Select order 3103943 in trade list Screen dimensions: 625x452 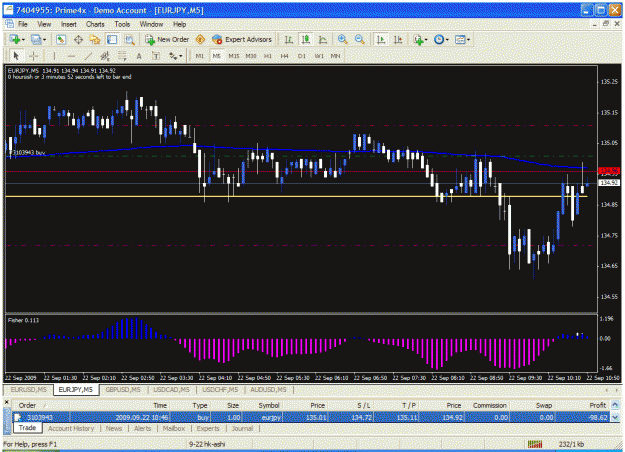point(310,417)
